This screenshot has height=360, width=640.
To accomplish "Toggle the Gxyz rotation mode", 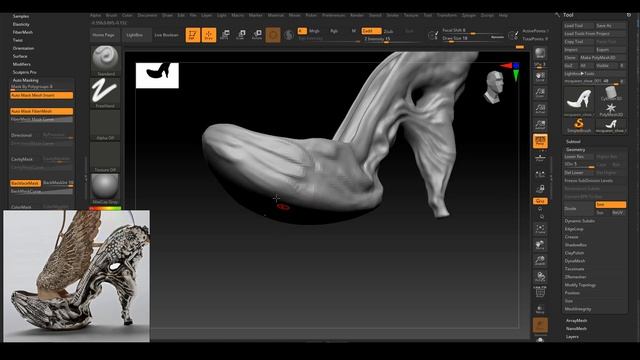I will pyautogui.click(x=540, y=201).
